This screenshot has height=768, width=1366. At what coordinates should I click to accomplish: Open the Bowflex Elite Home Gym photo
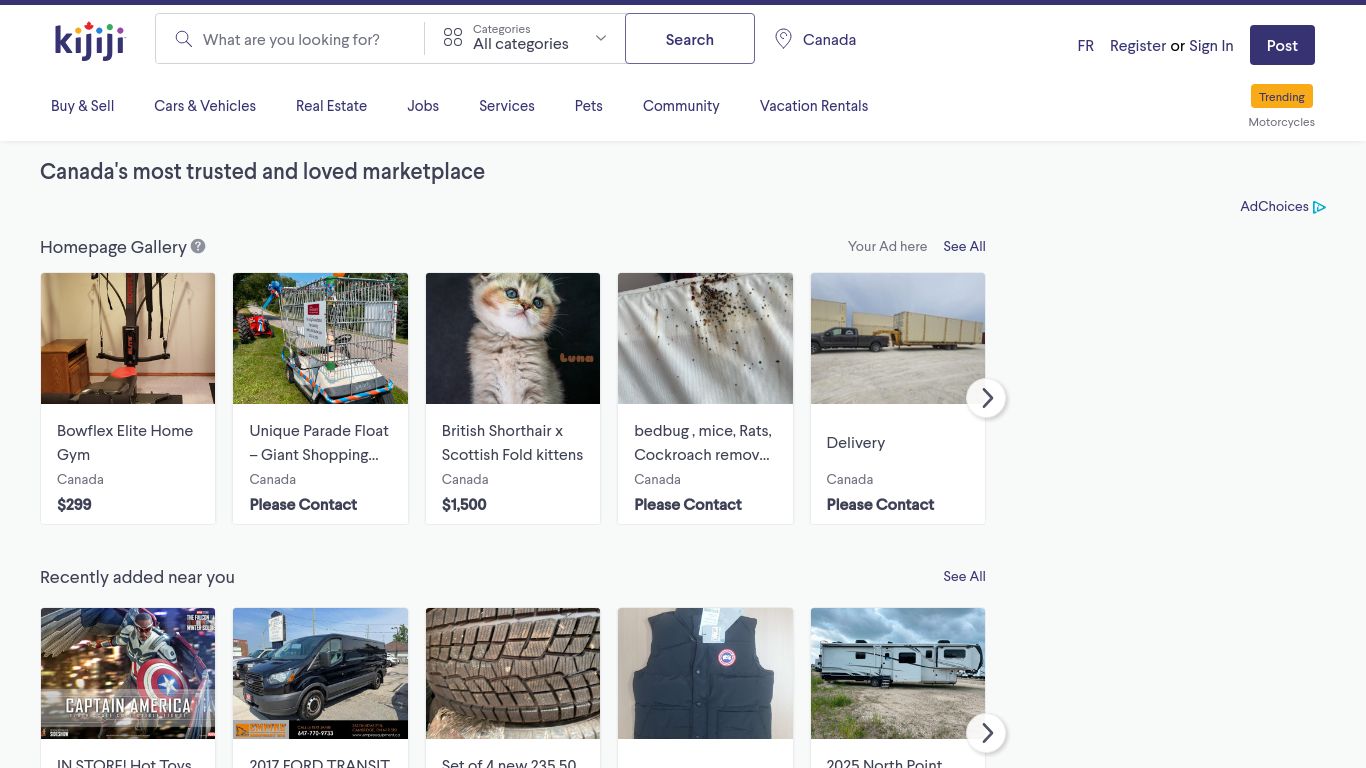point(128,338)
